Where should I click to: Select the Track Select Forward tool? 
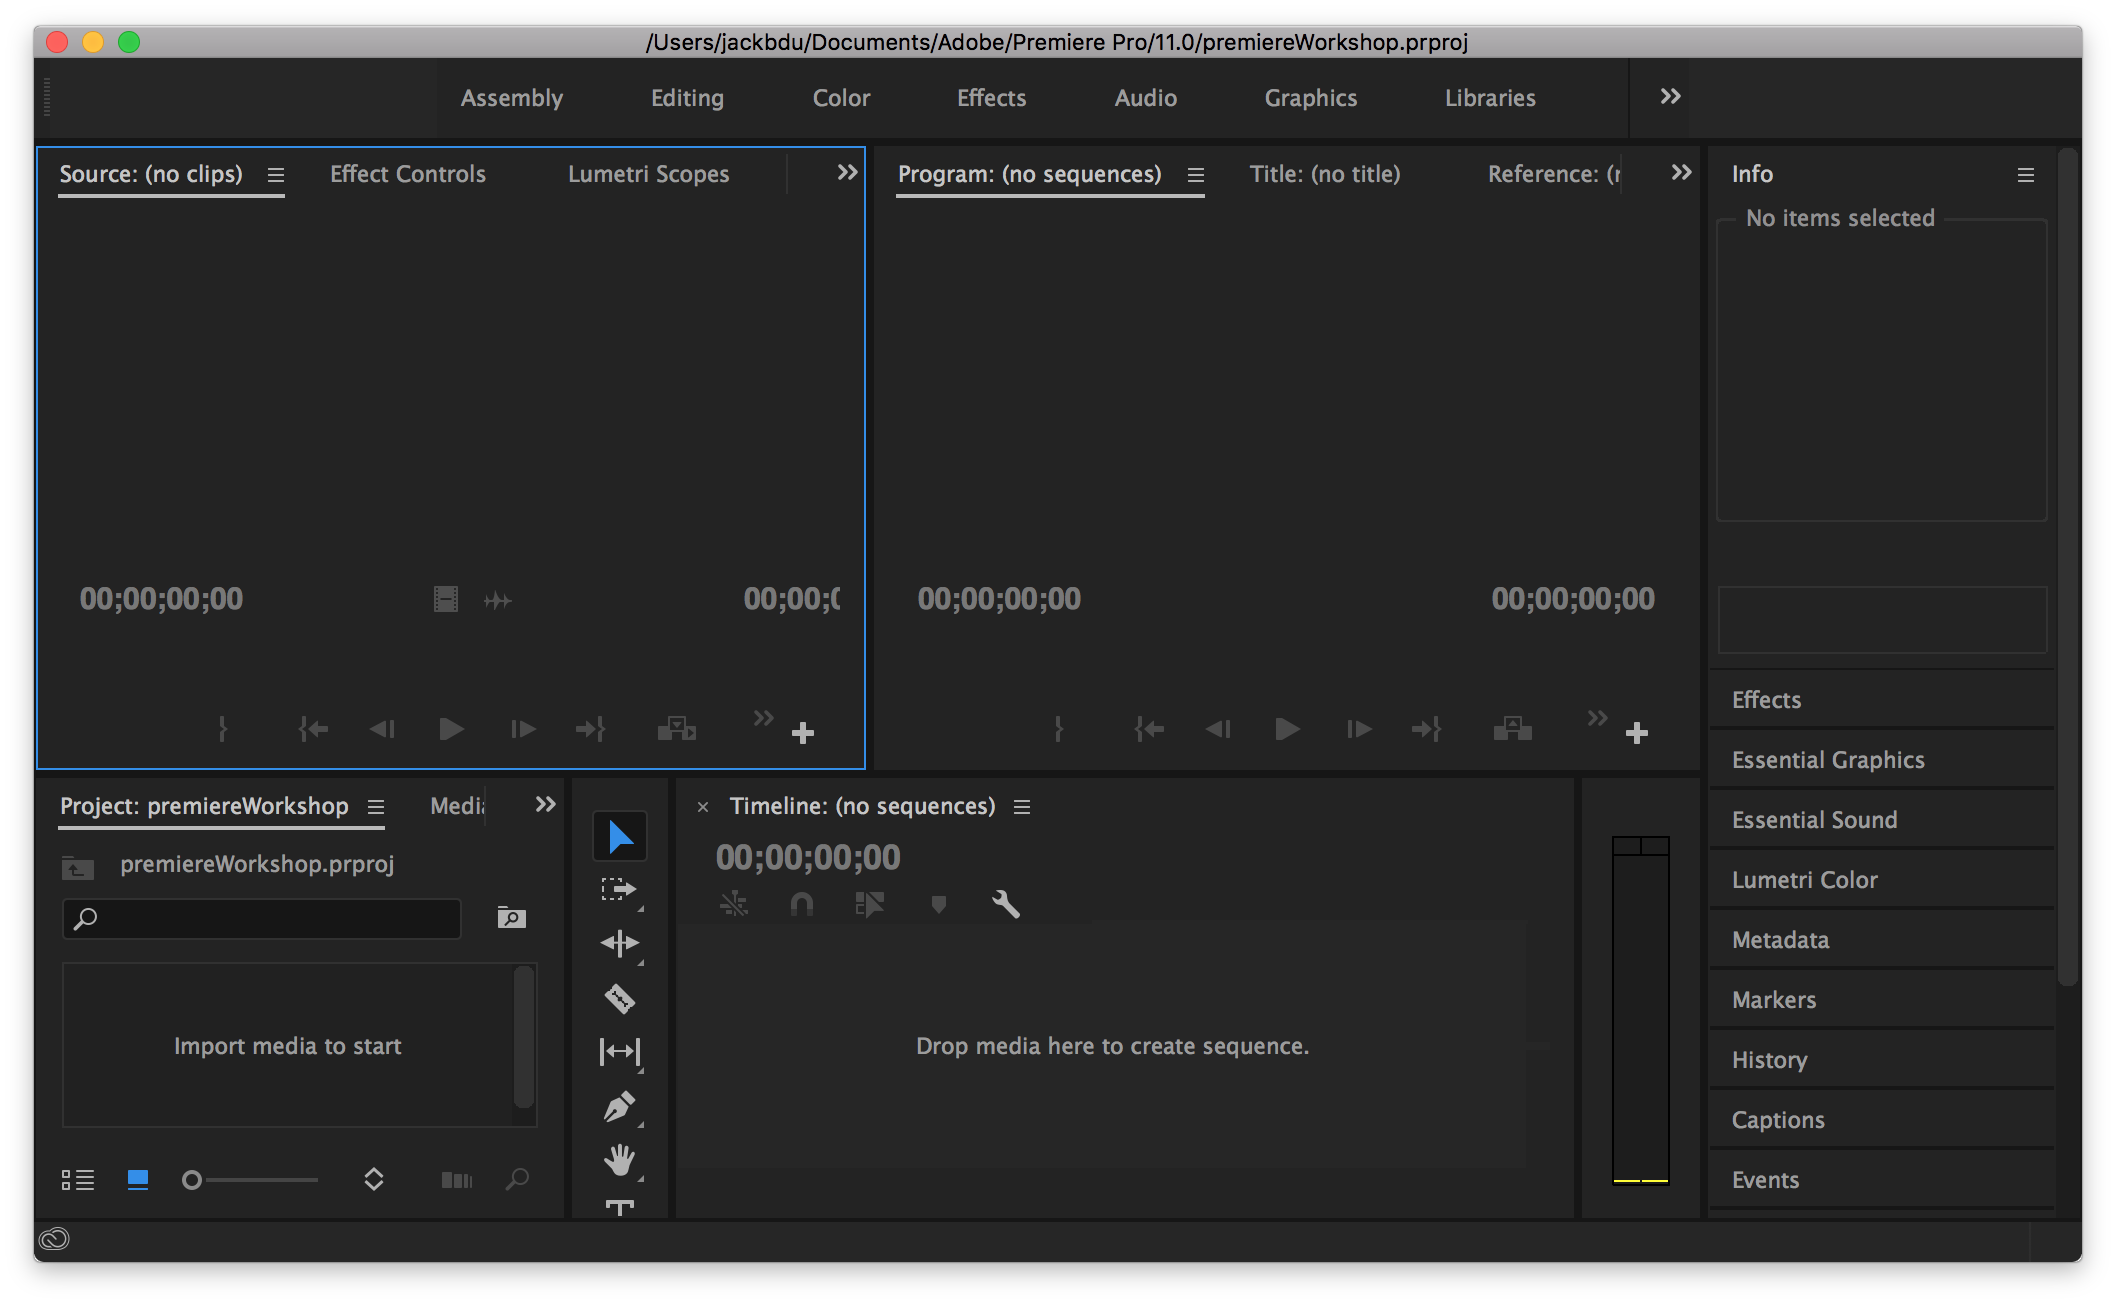619,889
